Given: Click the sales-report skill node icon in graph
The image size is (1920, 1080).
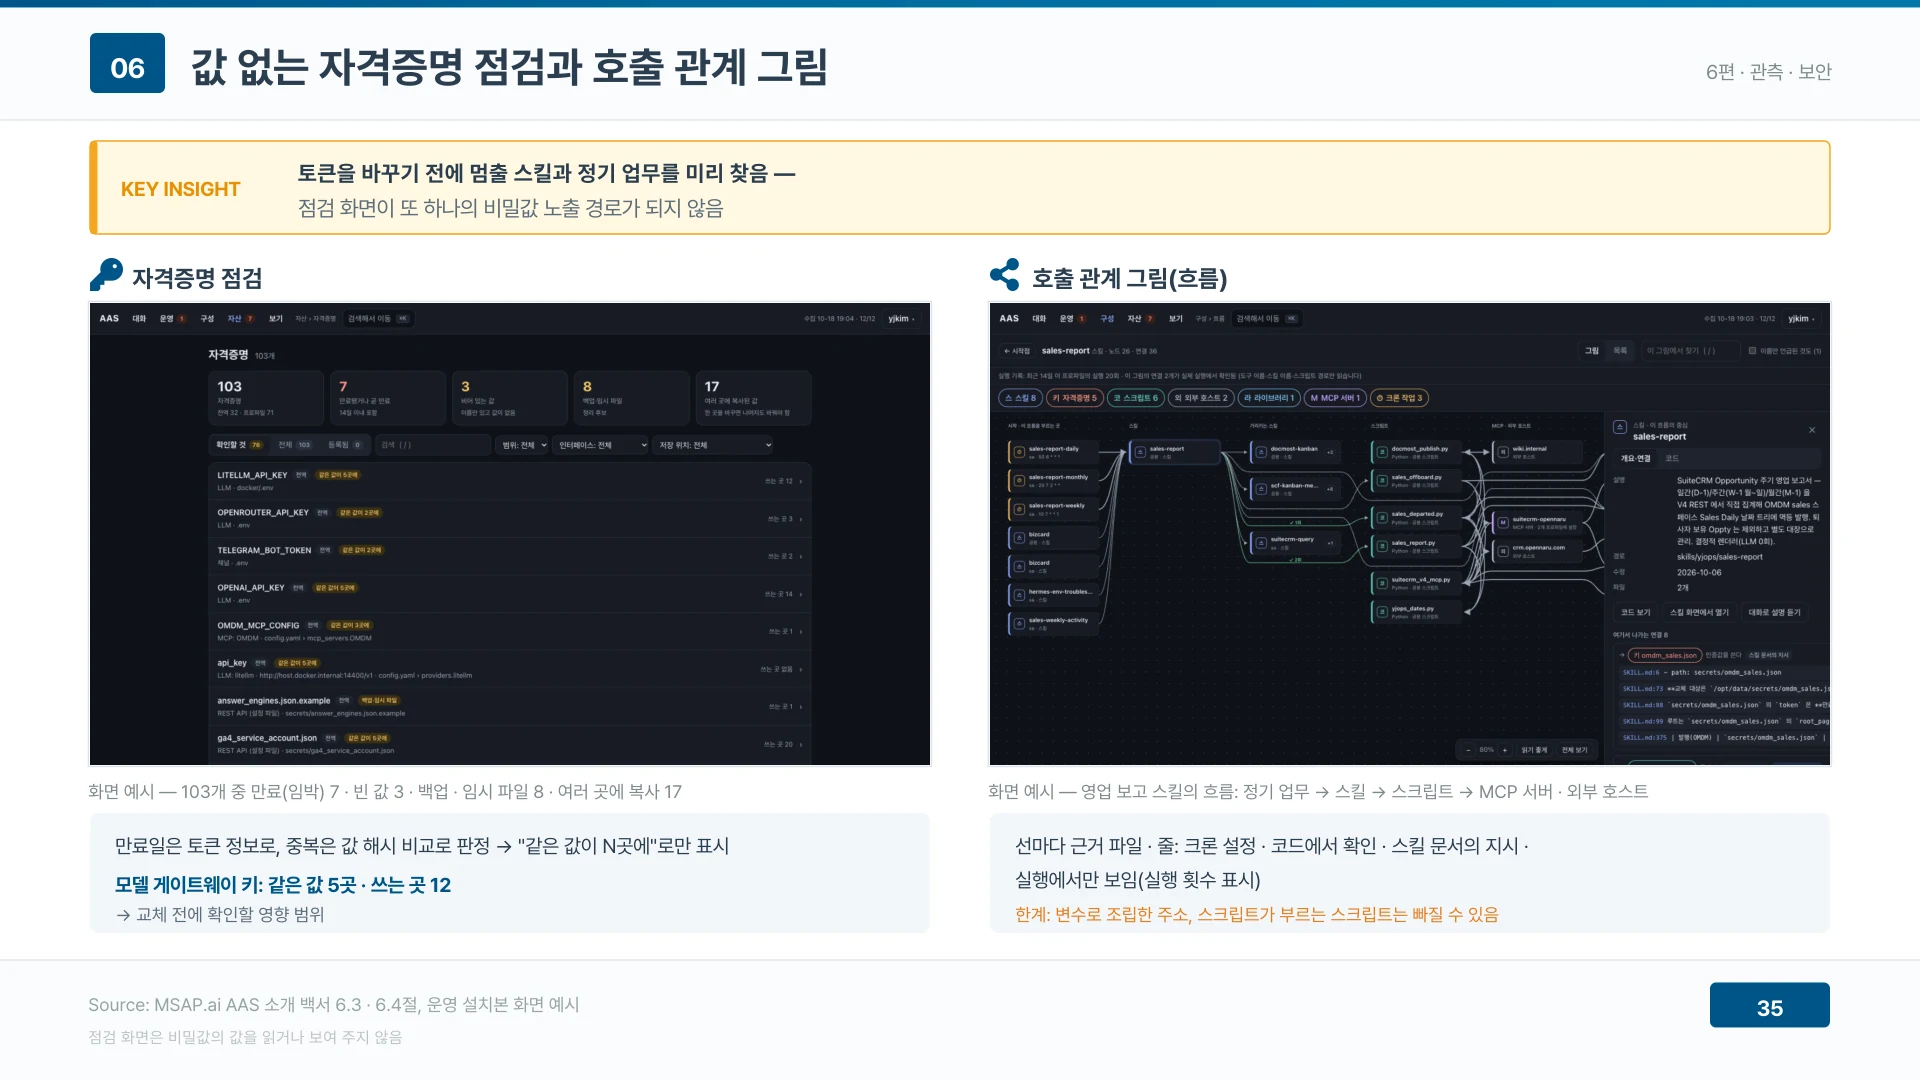Looking at the screenshot, I should pyautogui.click(x=1140, y=452).
